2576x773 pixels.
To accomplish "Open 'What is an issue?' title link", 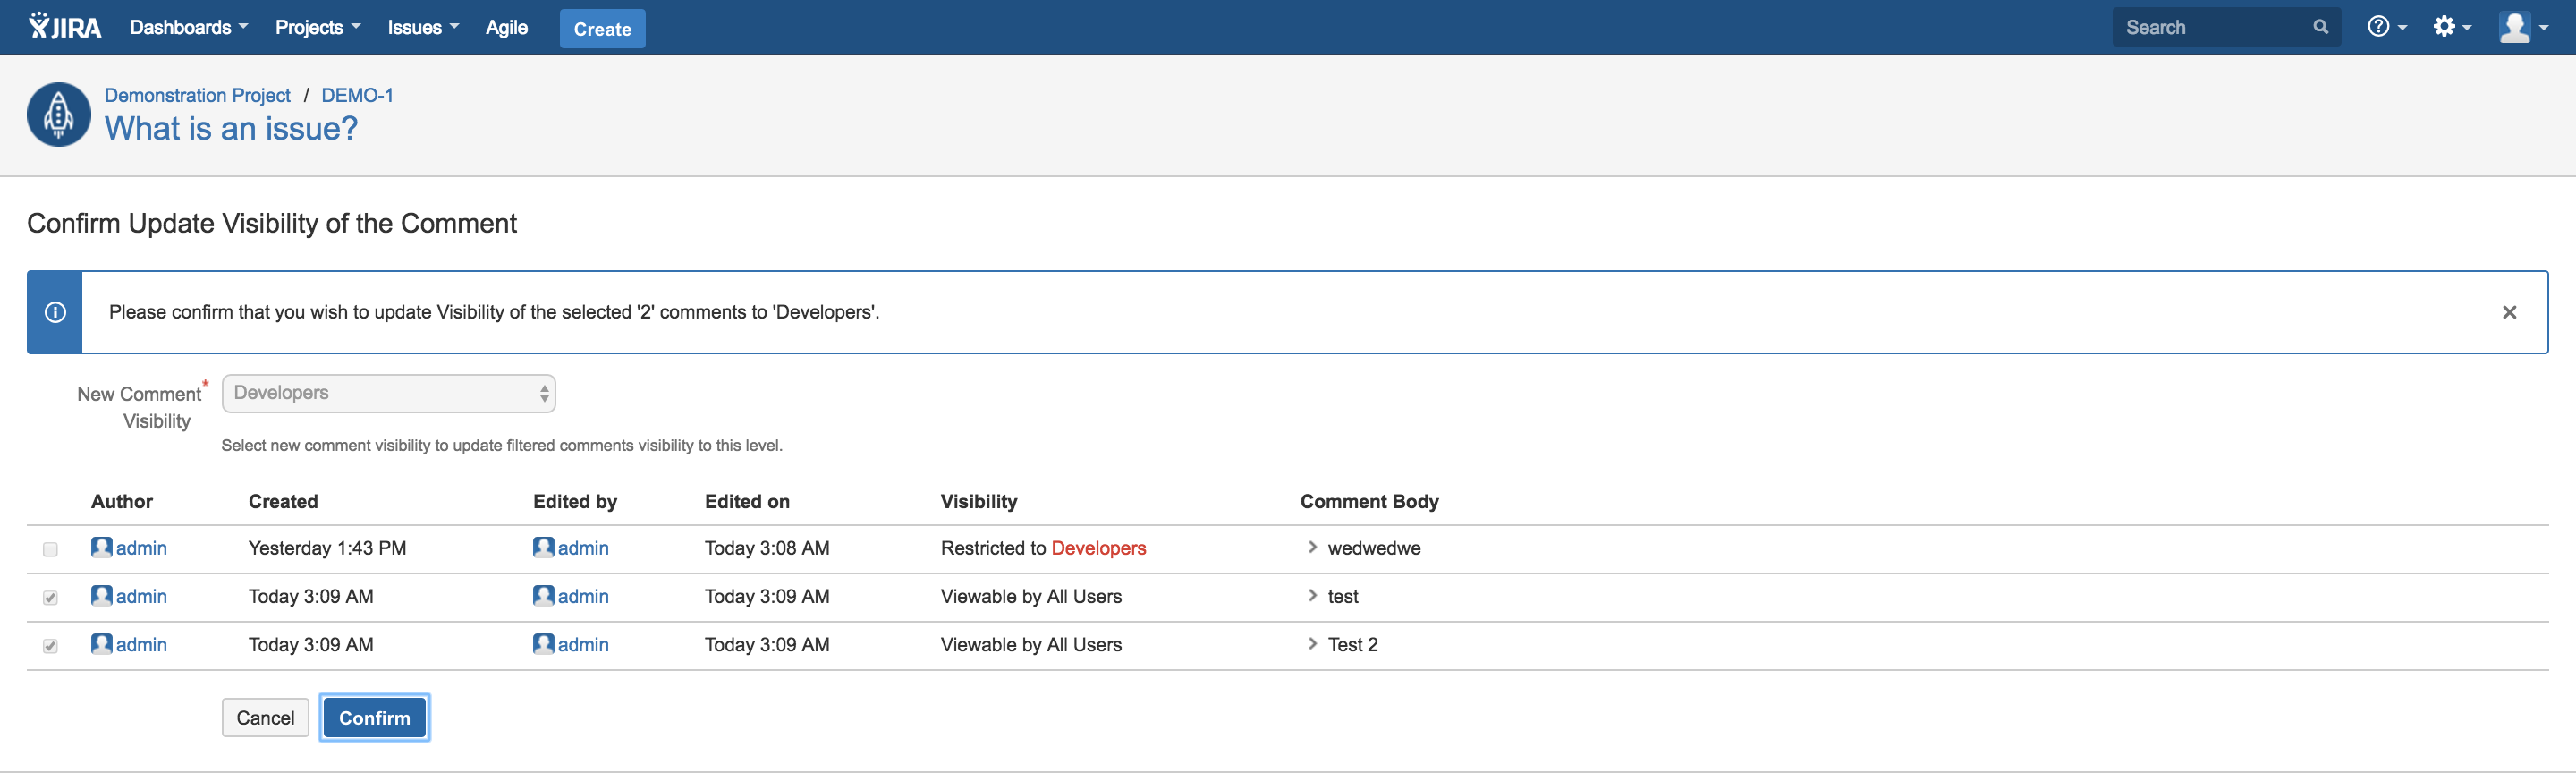I will point(231,128).
